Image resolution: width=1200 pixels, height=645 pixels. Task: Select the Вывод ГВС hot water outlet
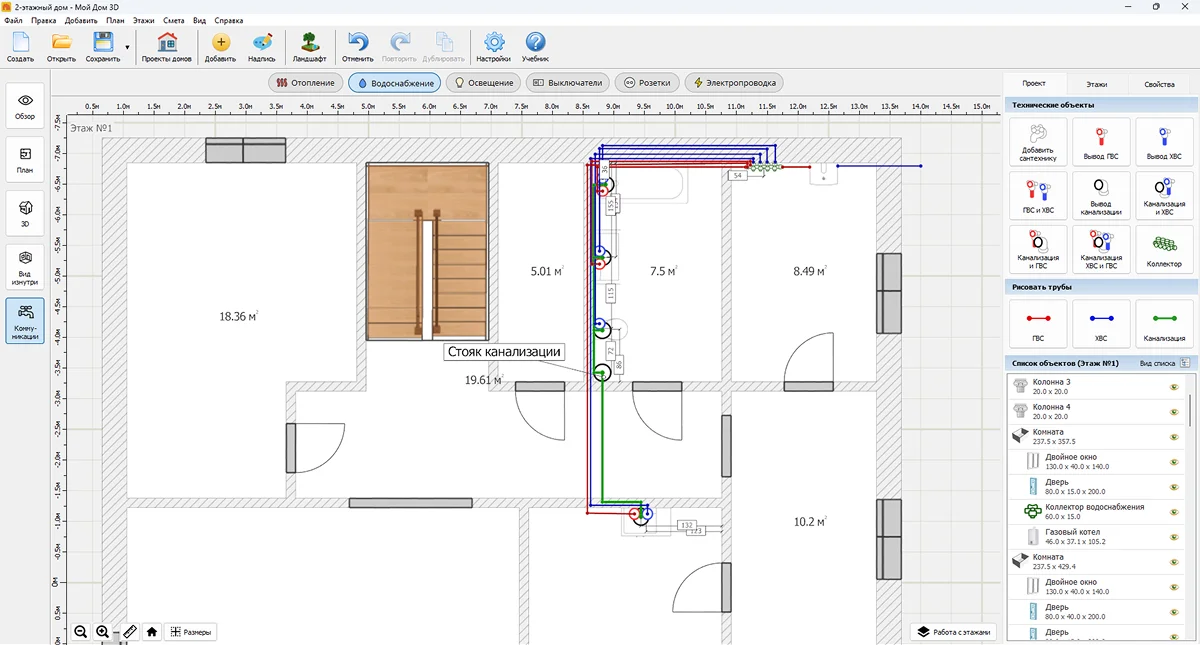pyautogui.click(x=1101, y=141)
